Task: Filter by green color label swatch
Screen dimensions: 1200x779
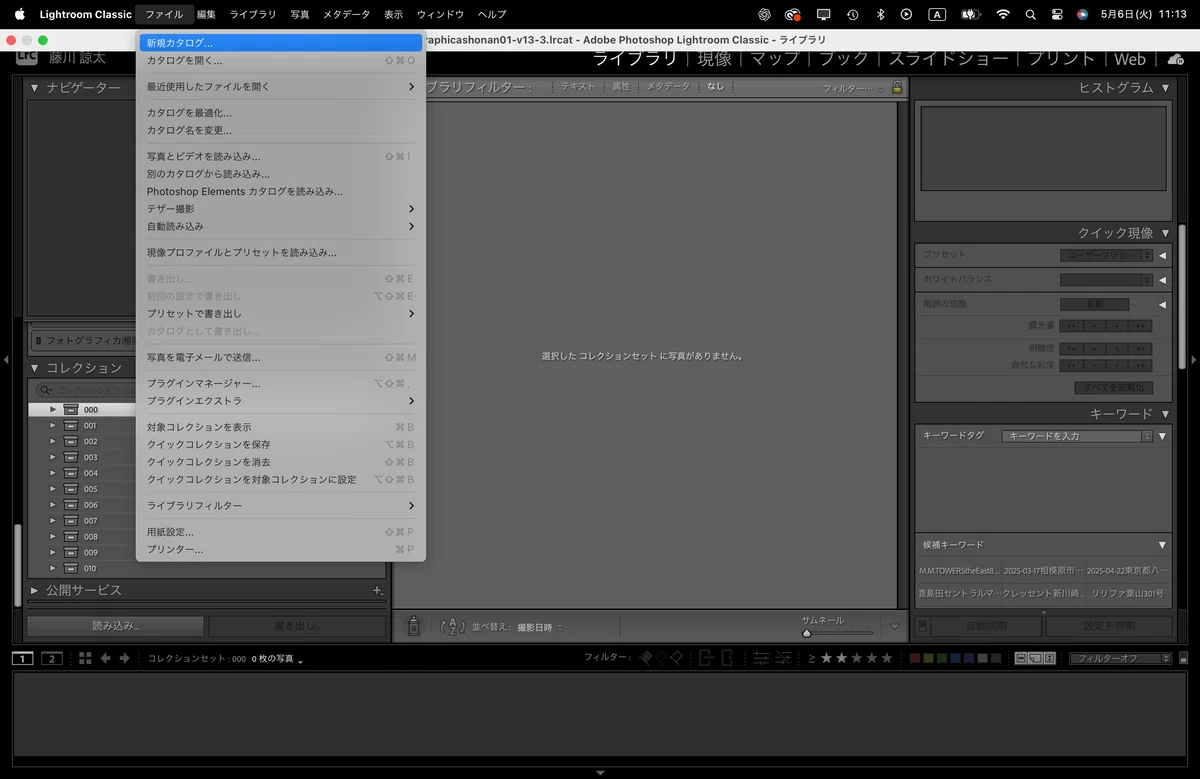Action: click(x=941, y=658)
